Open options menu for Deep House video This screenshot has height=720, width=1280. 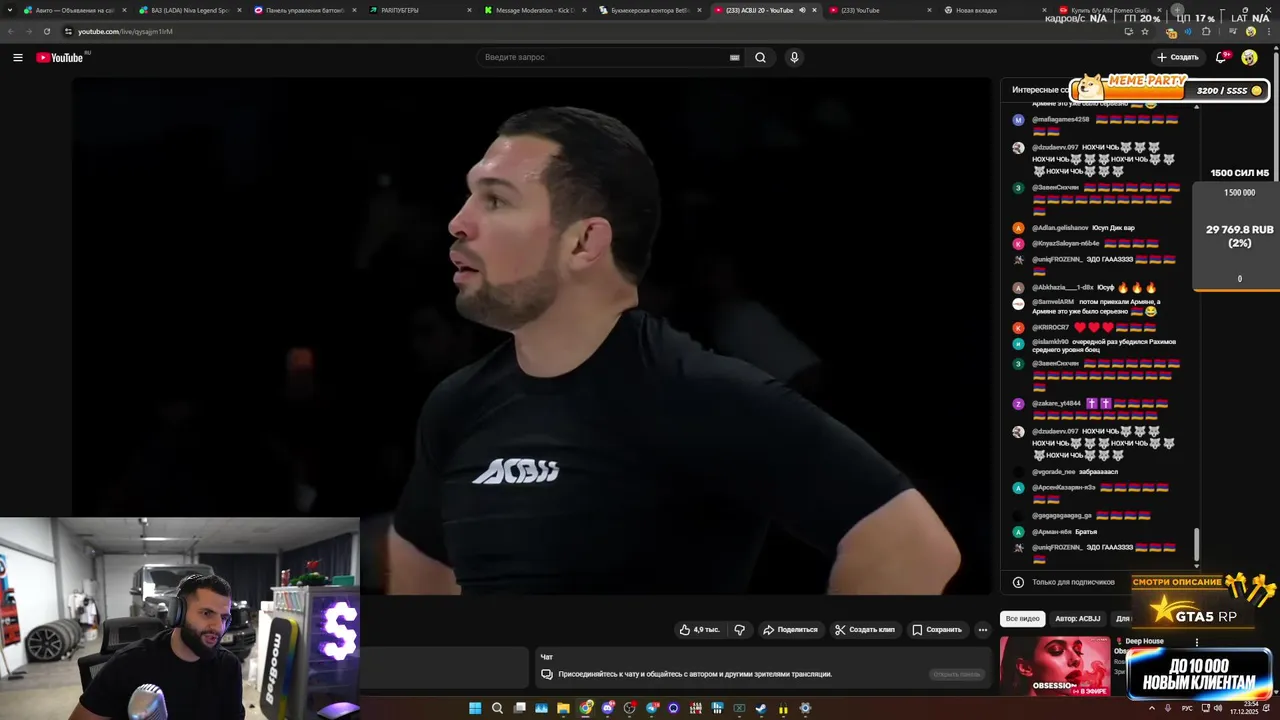1197,643
